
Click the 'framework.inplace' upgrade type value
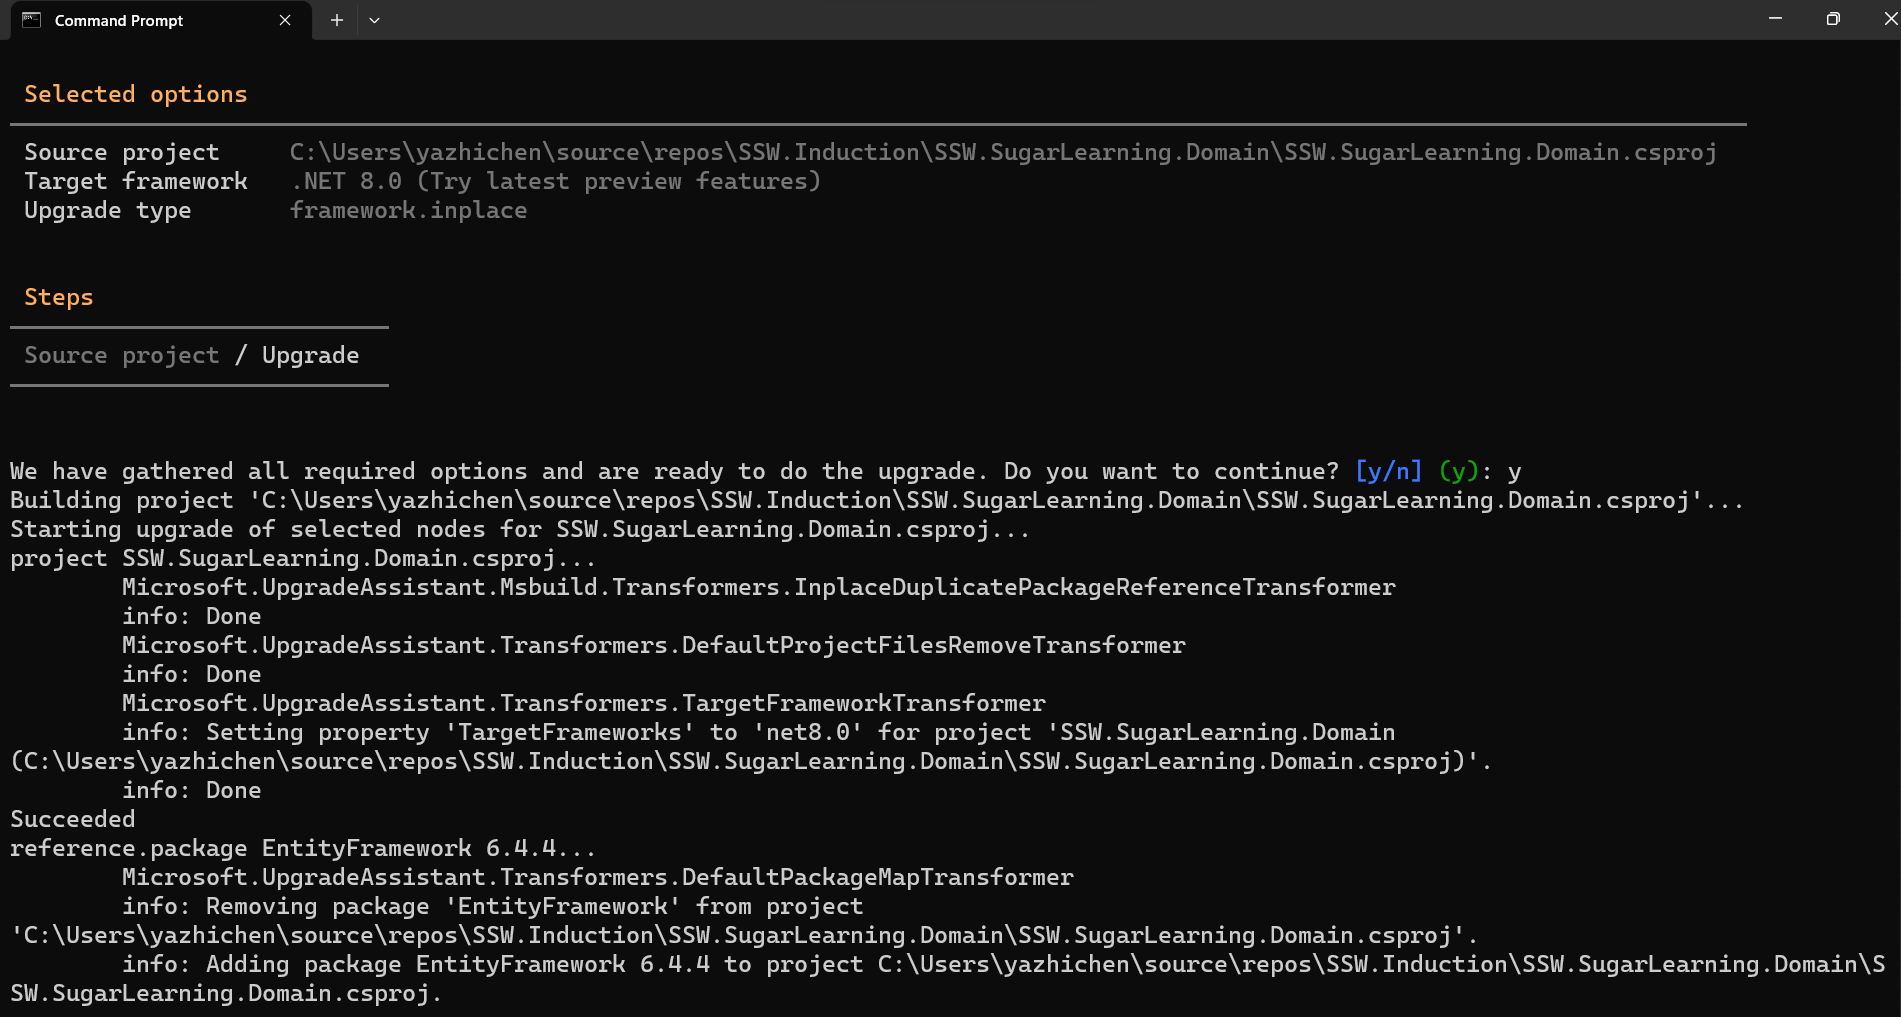(408, 210)
